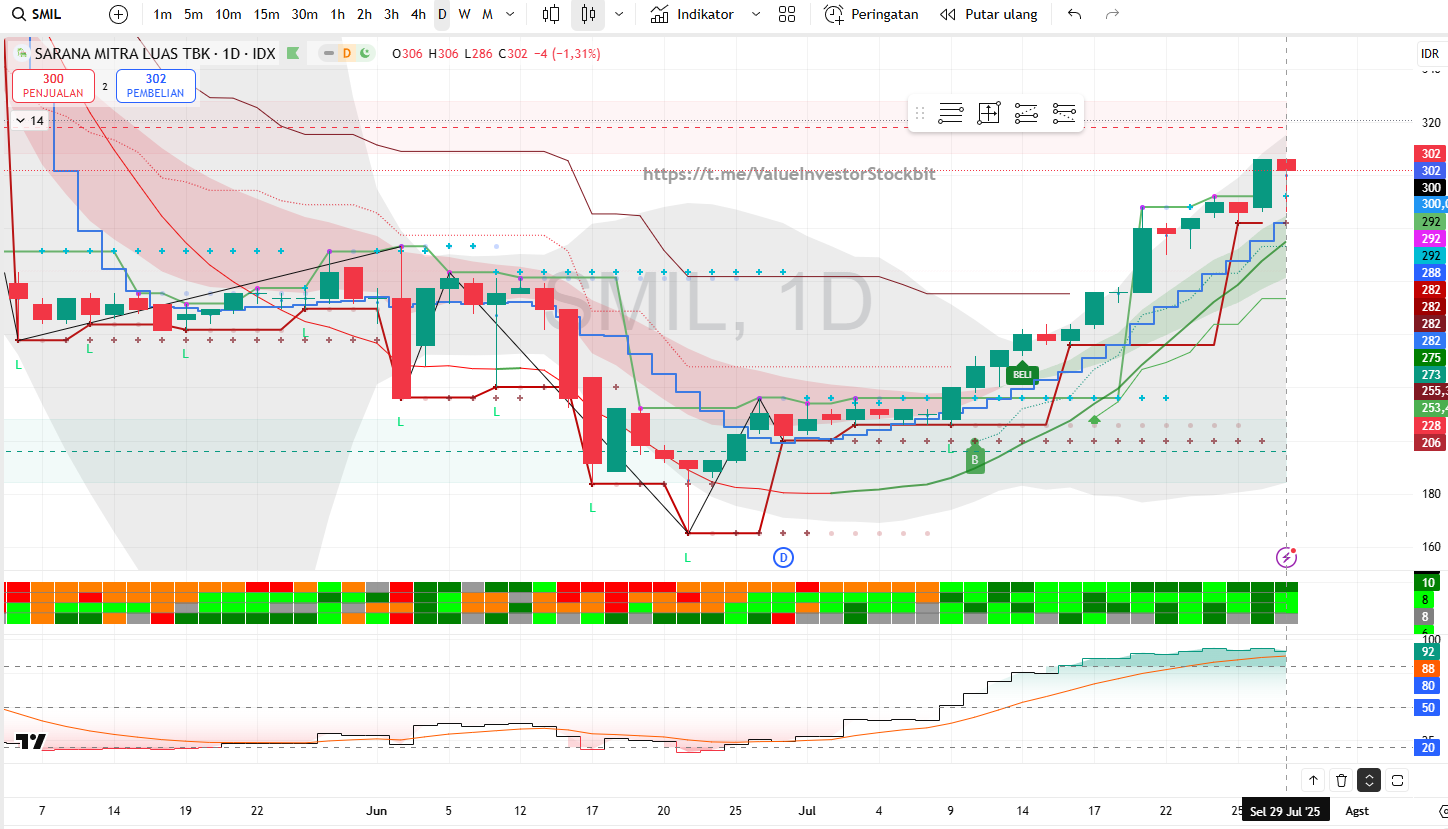Viewport: 1448px width, 829px height.
Task: Click the black 300 price label
Action: click(x=1431, y=188)
